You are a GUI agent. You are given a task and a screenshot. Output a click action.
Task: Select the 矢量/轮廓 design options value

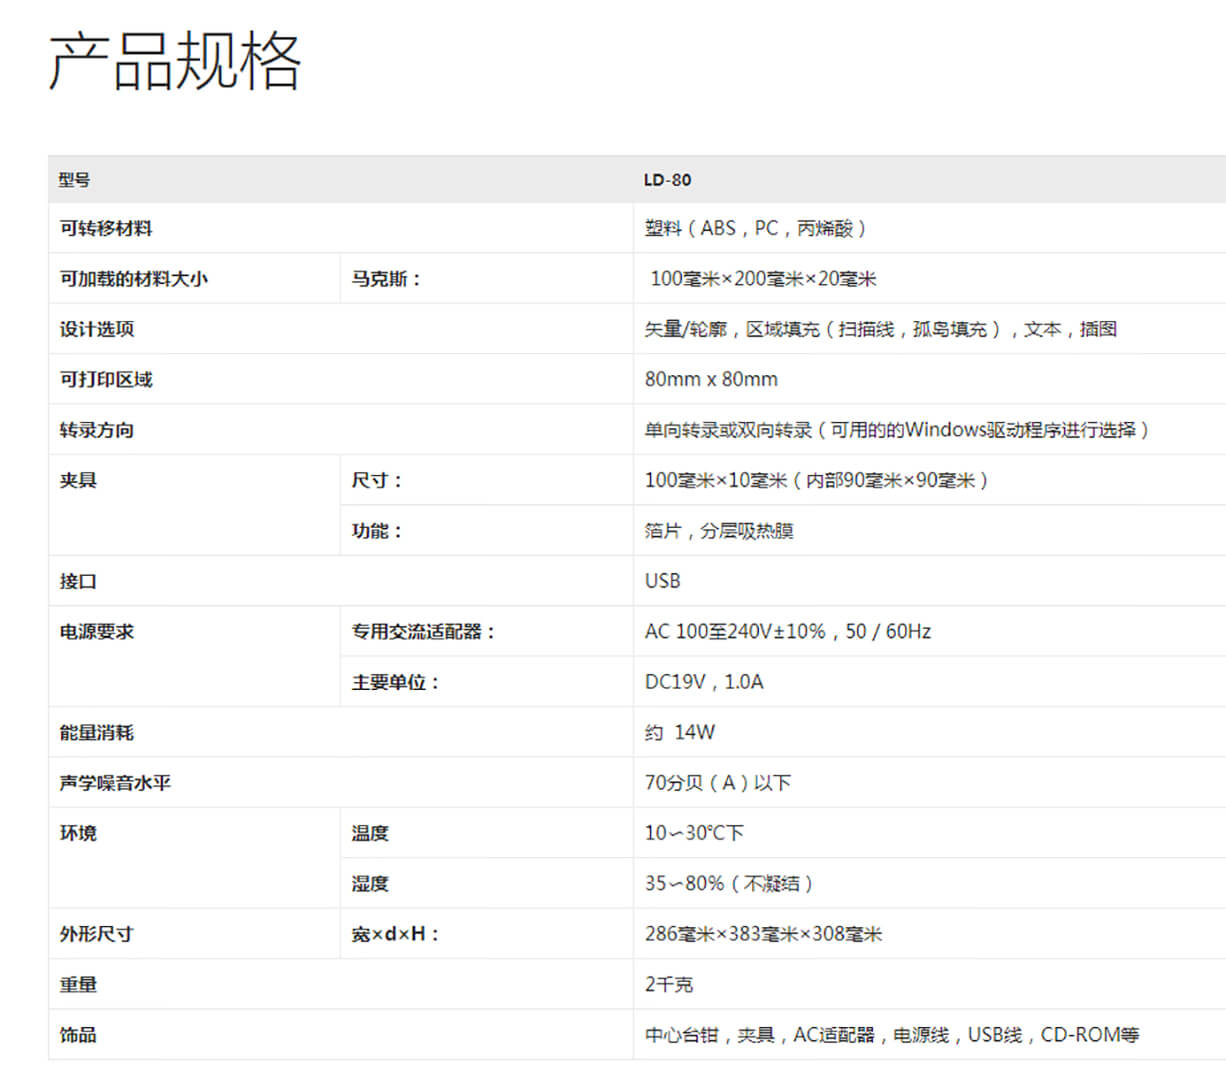pyautogui.click(x=881, y=329)
